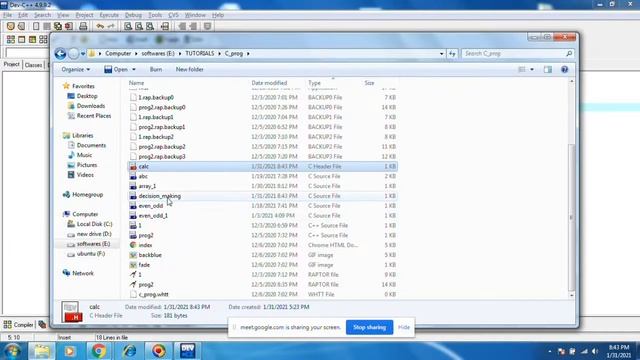Click the RAPTOR icon of prog2 RAPTOR file
Image resolution: width=640 pixels, height=360 pixels.
(133, 284)
